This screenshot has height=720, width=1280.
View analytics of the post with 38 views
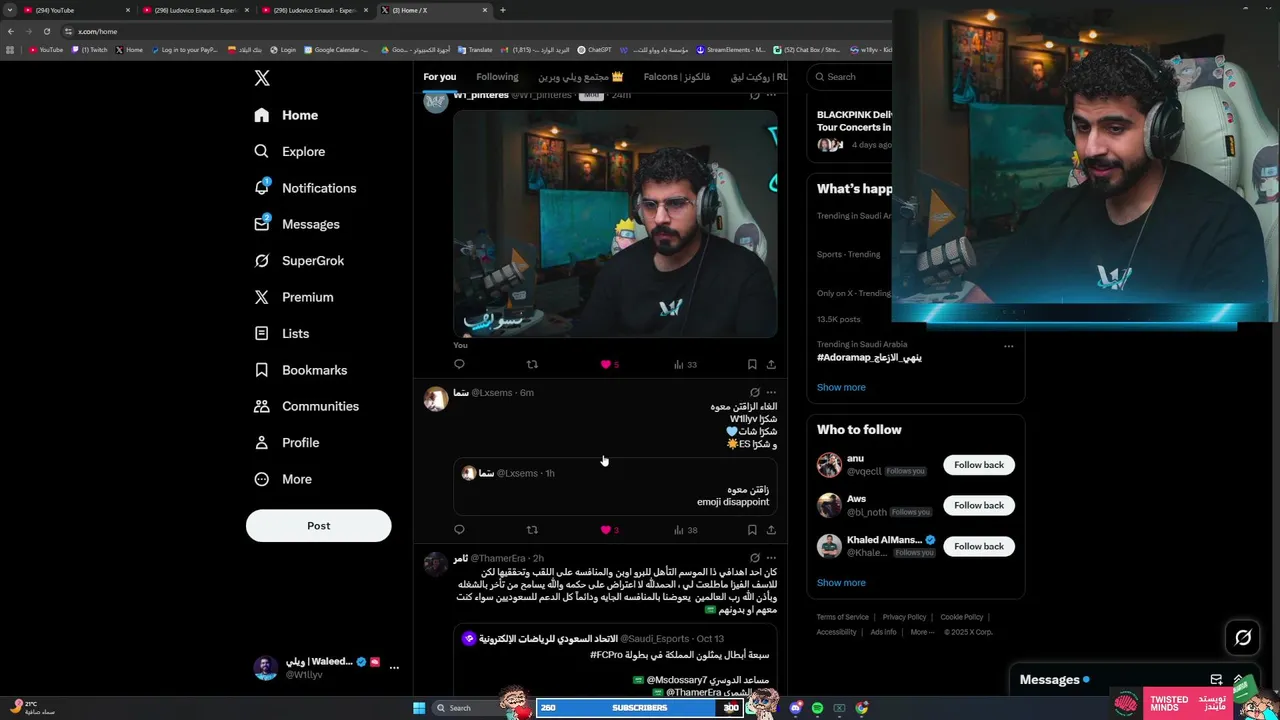point(685,530)
